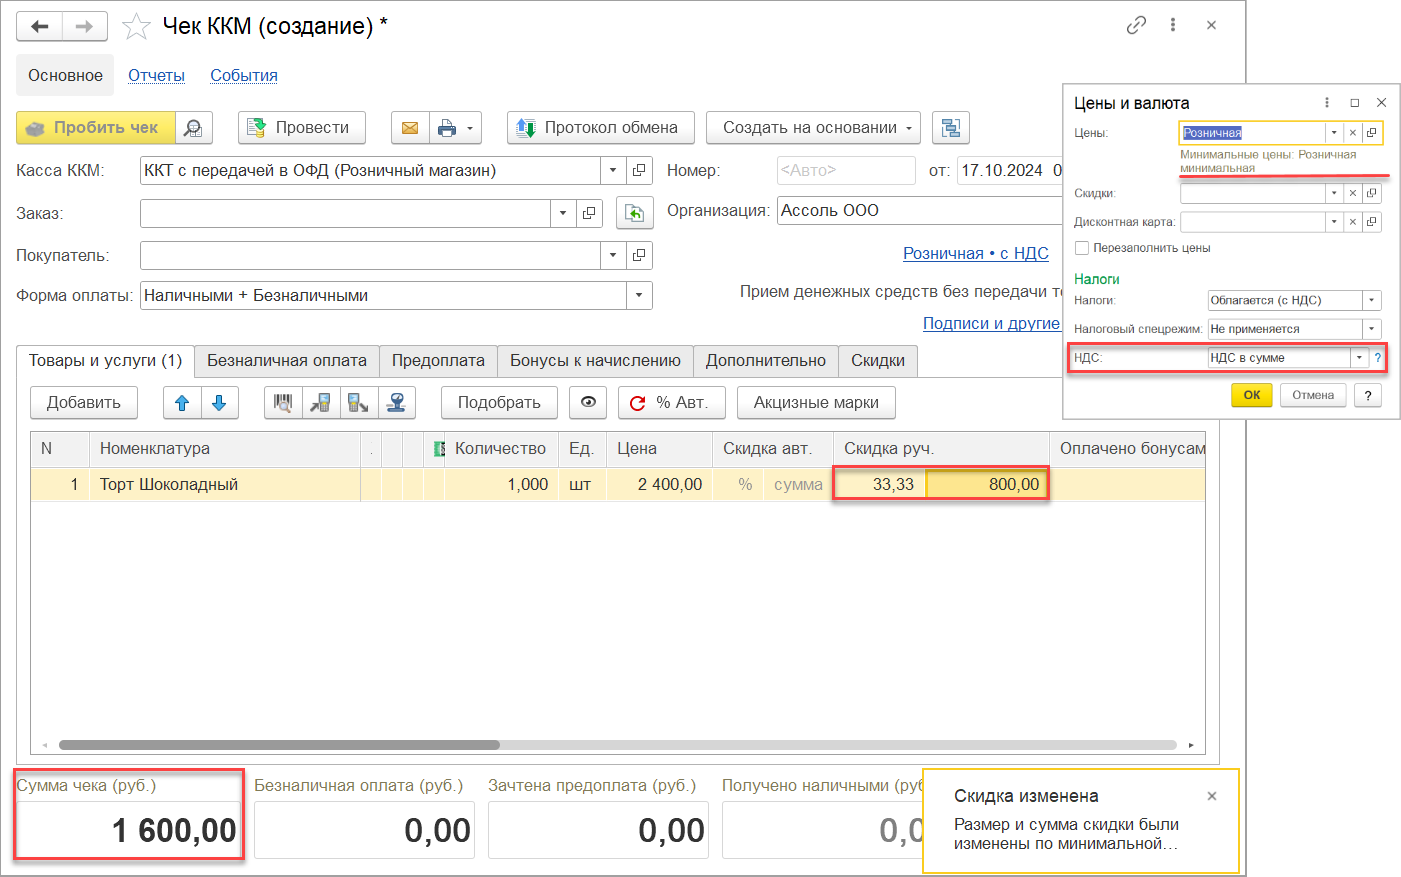Move row up with blue arrow
The width and height of the screenshot is (1401, 877).
coord(182,403)
